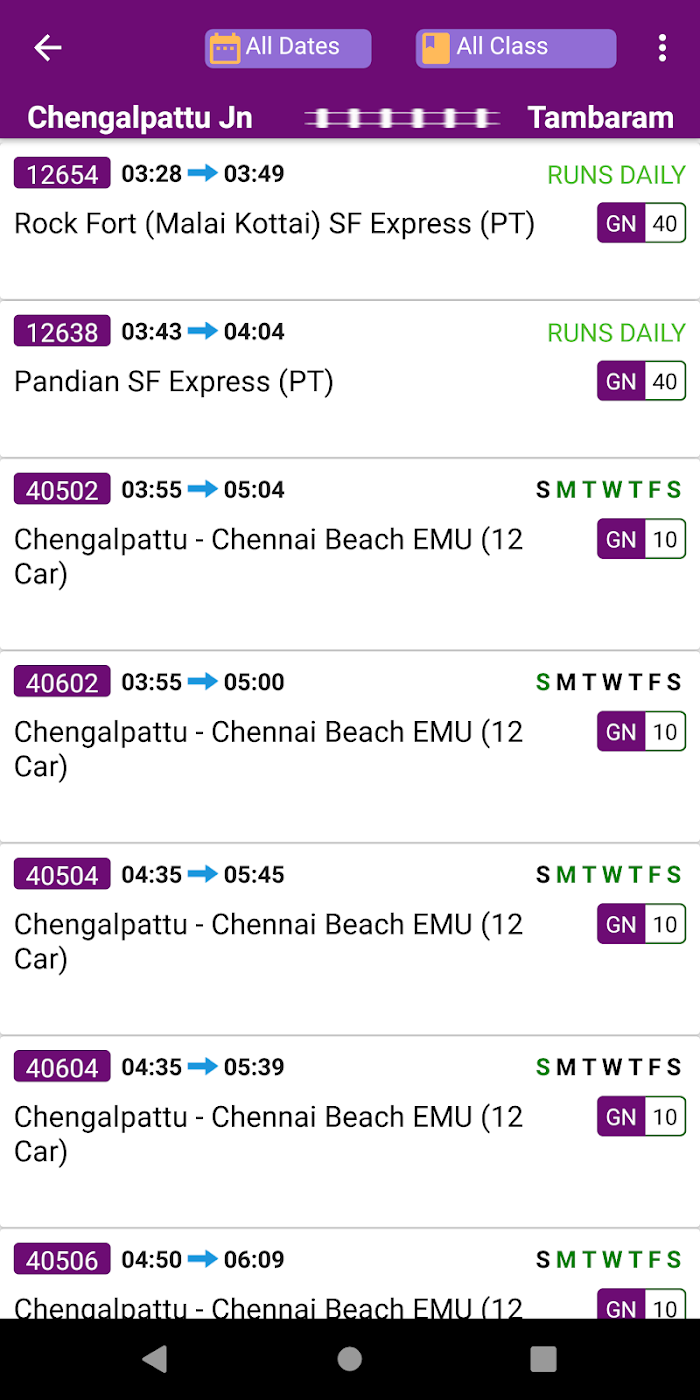The height and width of the screenshot is (1400, 700).
Task: Tap GN 40 fare badge for Pandian Express
Action: coord(642,381)
